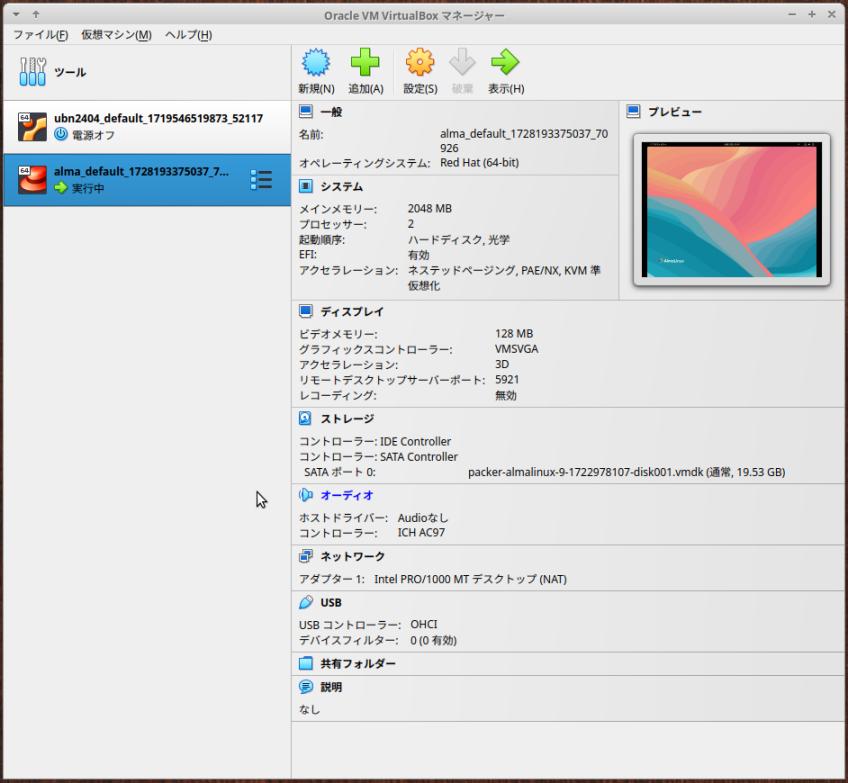The image size is (848, 783).
Task: Click the 説明 speech bubble icon
Action: [x=306, y=687]
